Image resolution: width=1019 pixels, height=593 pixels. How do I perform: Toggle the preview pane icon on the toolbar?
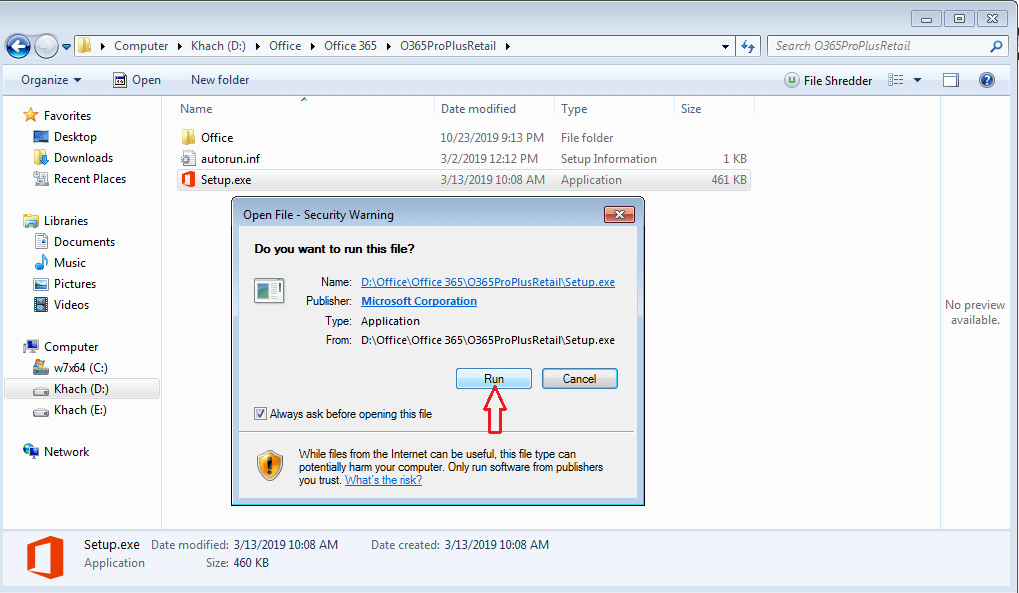950,80
